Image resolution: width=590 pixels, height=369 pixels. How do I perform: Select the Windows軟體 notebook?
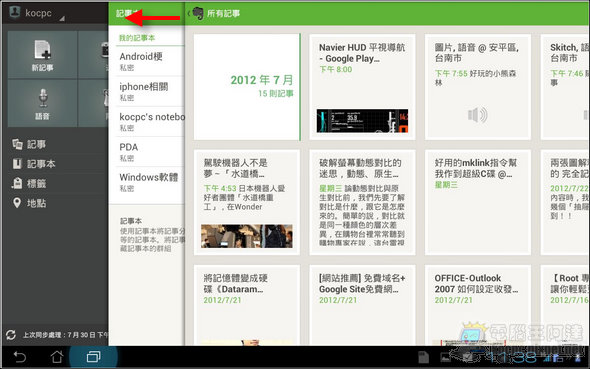(150, 182)
